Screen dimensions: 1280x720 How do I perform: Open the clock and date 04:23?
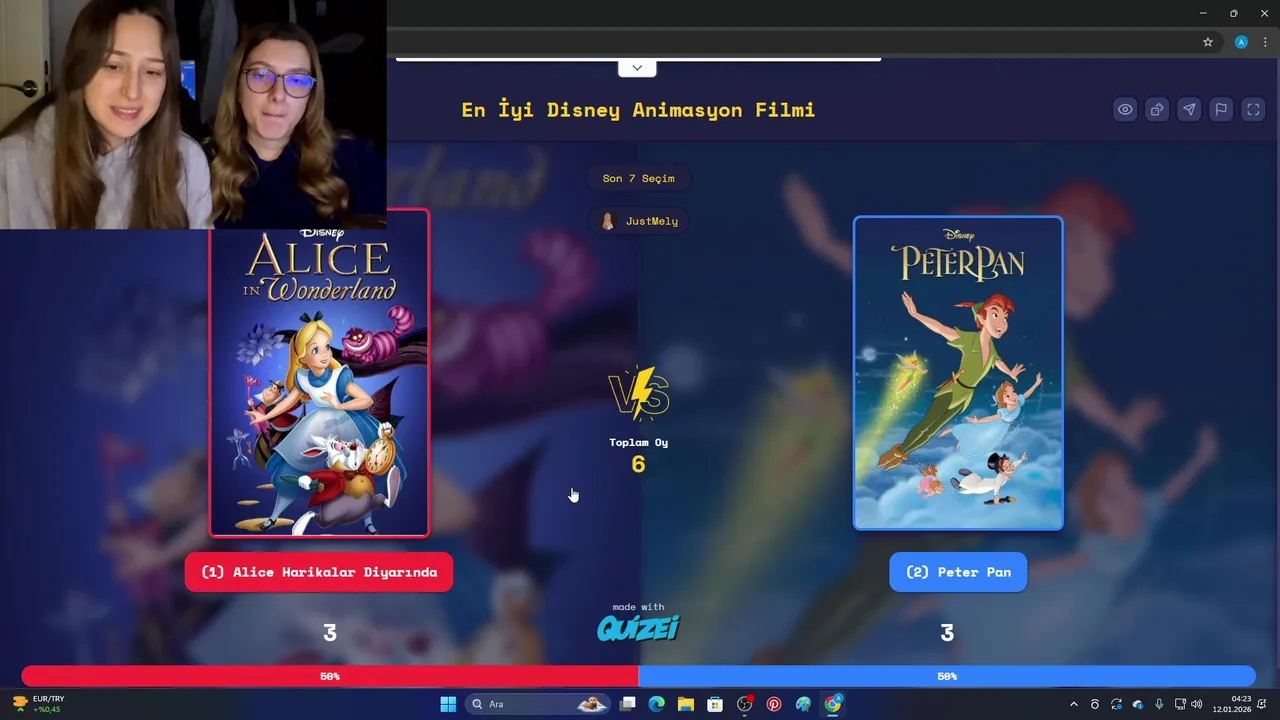[1232, 704]
